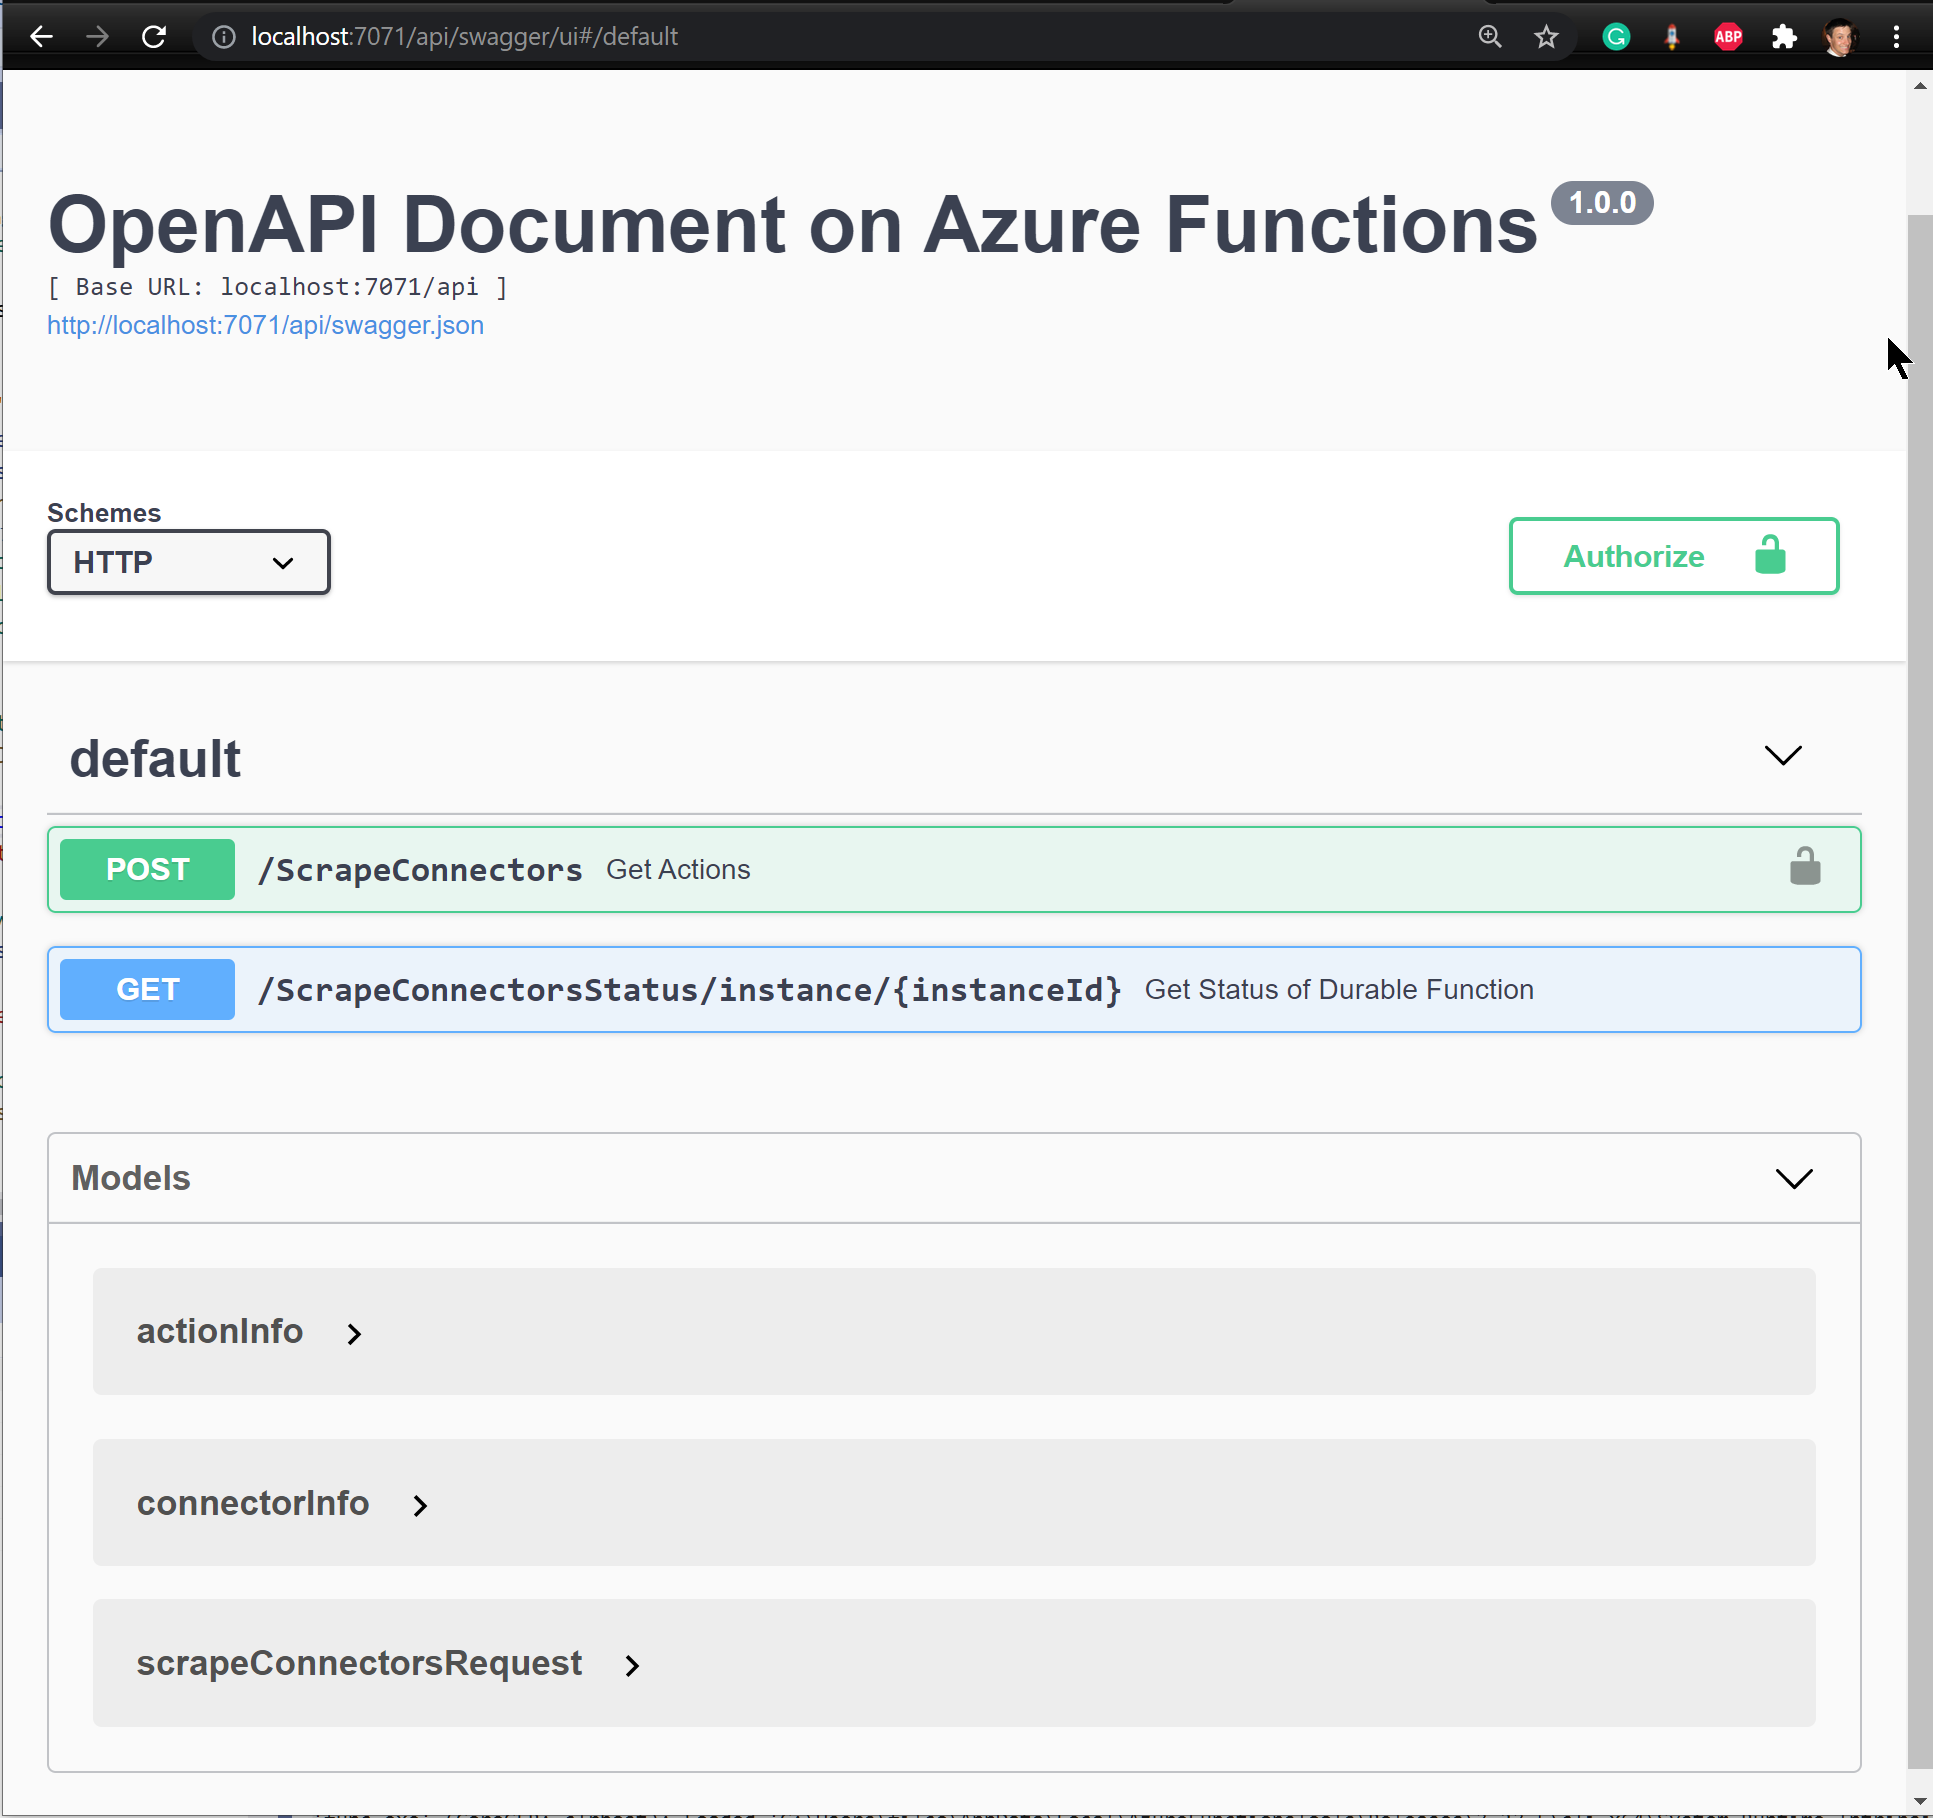Viewport: 1933px width, 1818px height.
Task: Click the zoom magnifier icon in address bar
Action: pyautogui.click(x=1490, y=37)
